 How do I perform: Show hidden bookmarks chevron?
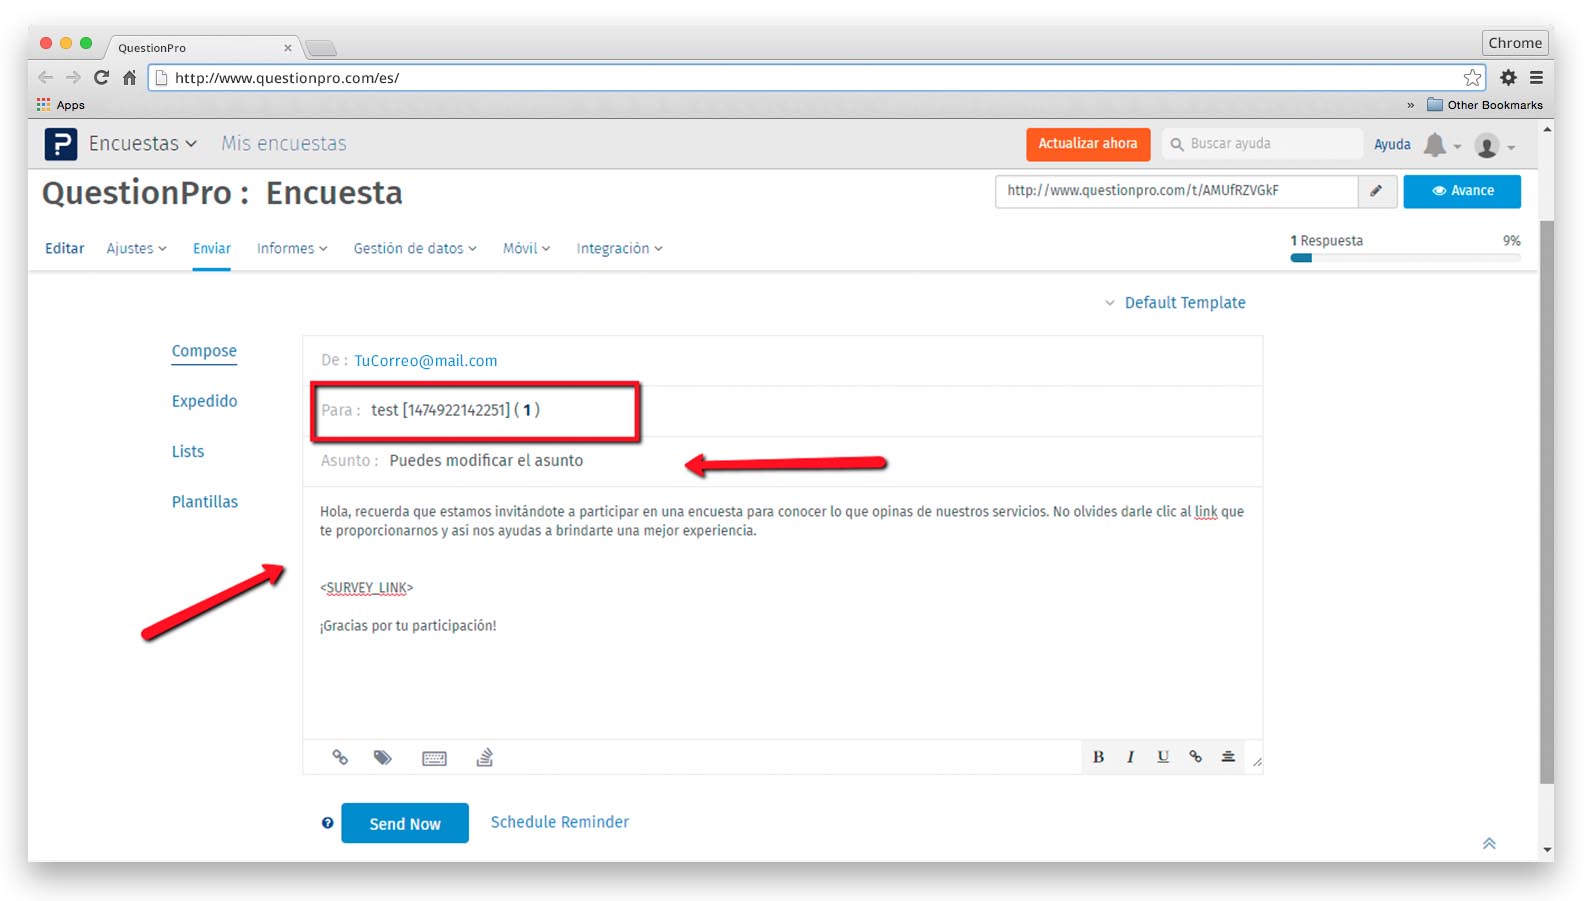(x=1410, y=105)
